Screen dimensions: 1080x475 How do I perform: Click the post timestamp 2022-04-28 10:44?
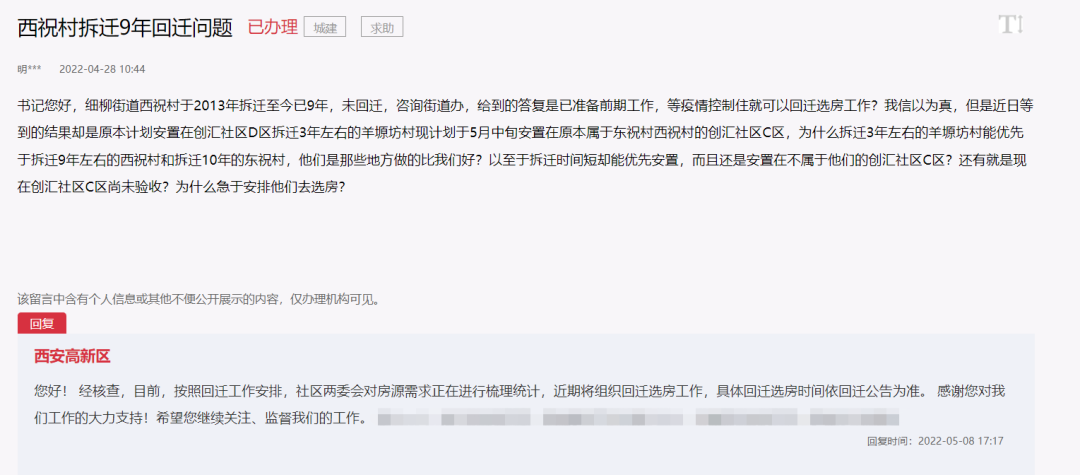pos(102,69)
